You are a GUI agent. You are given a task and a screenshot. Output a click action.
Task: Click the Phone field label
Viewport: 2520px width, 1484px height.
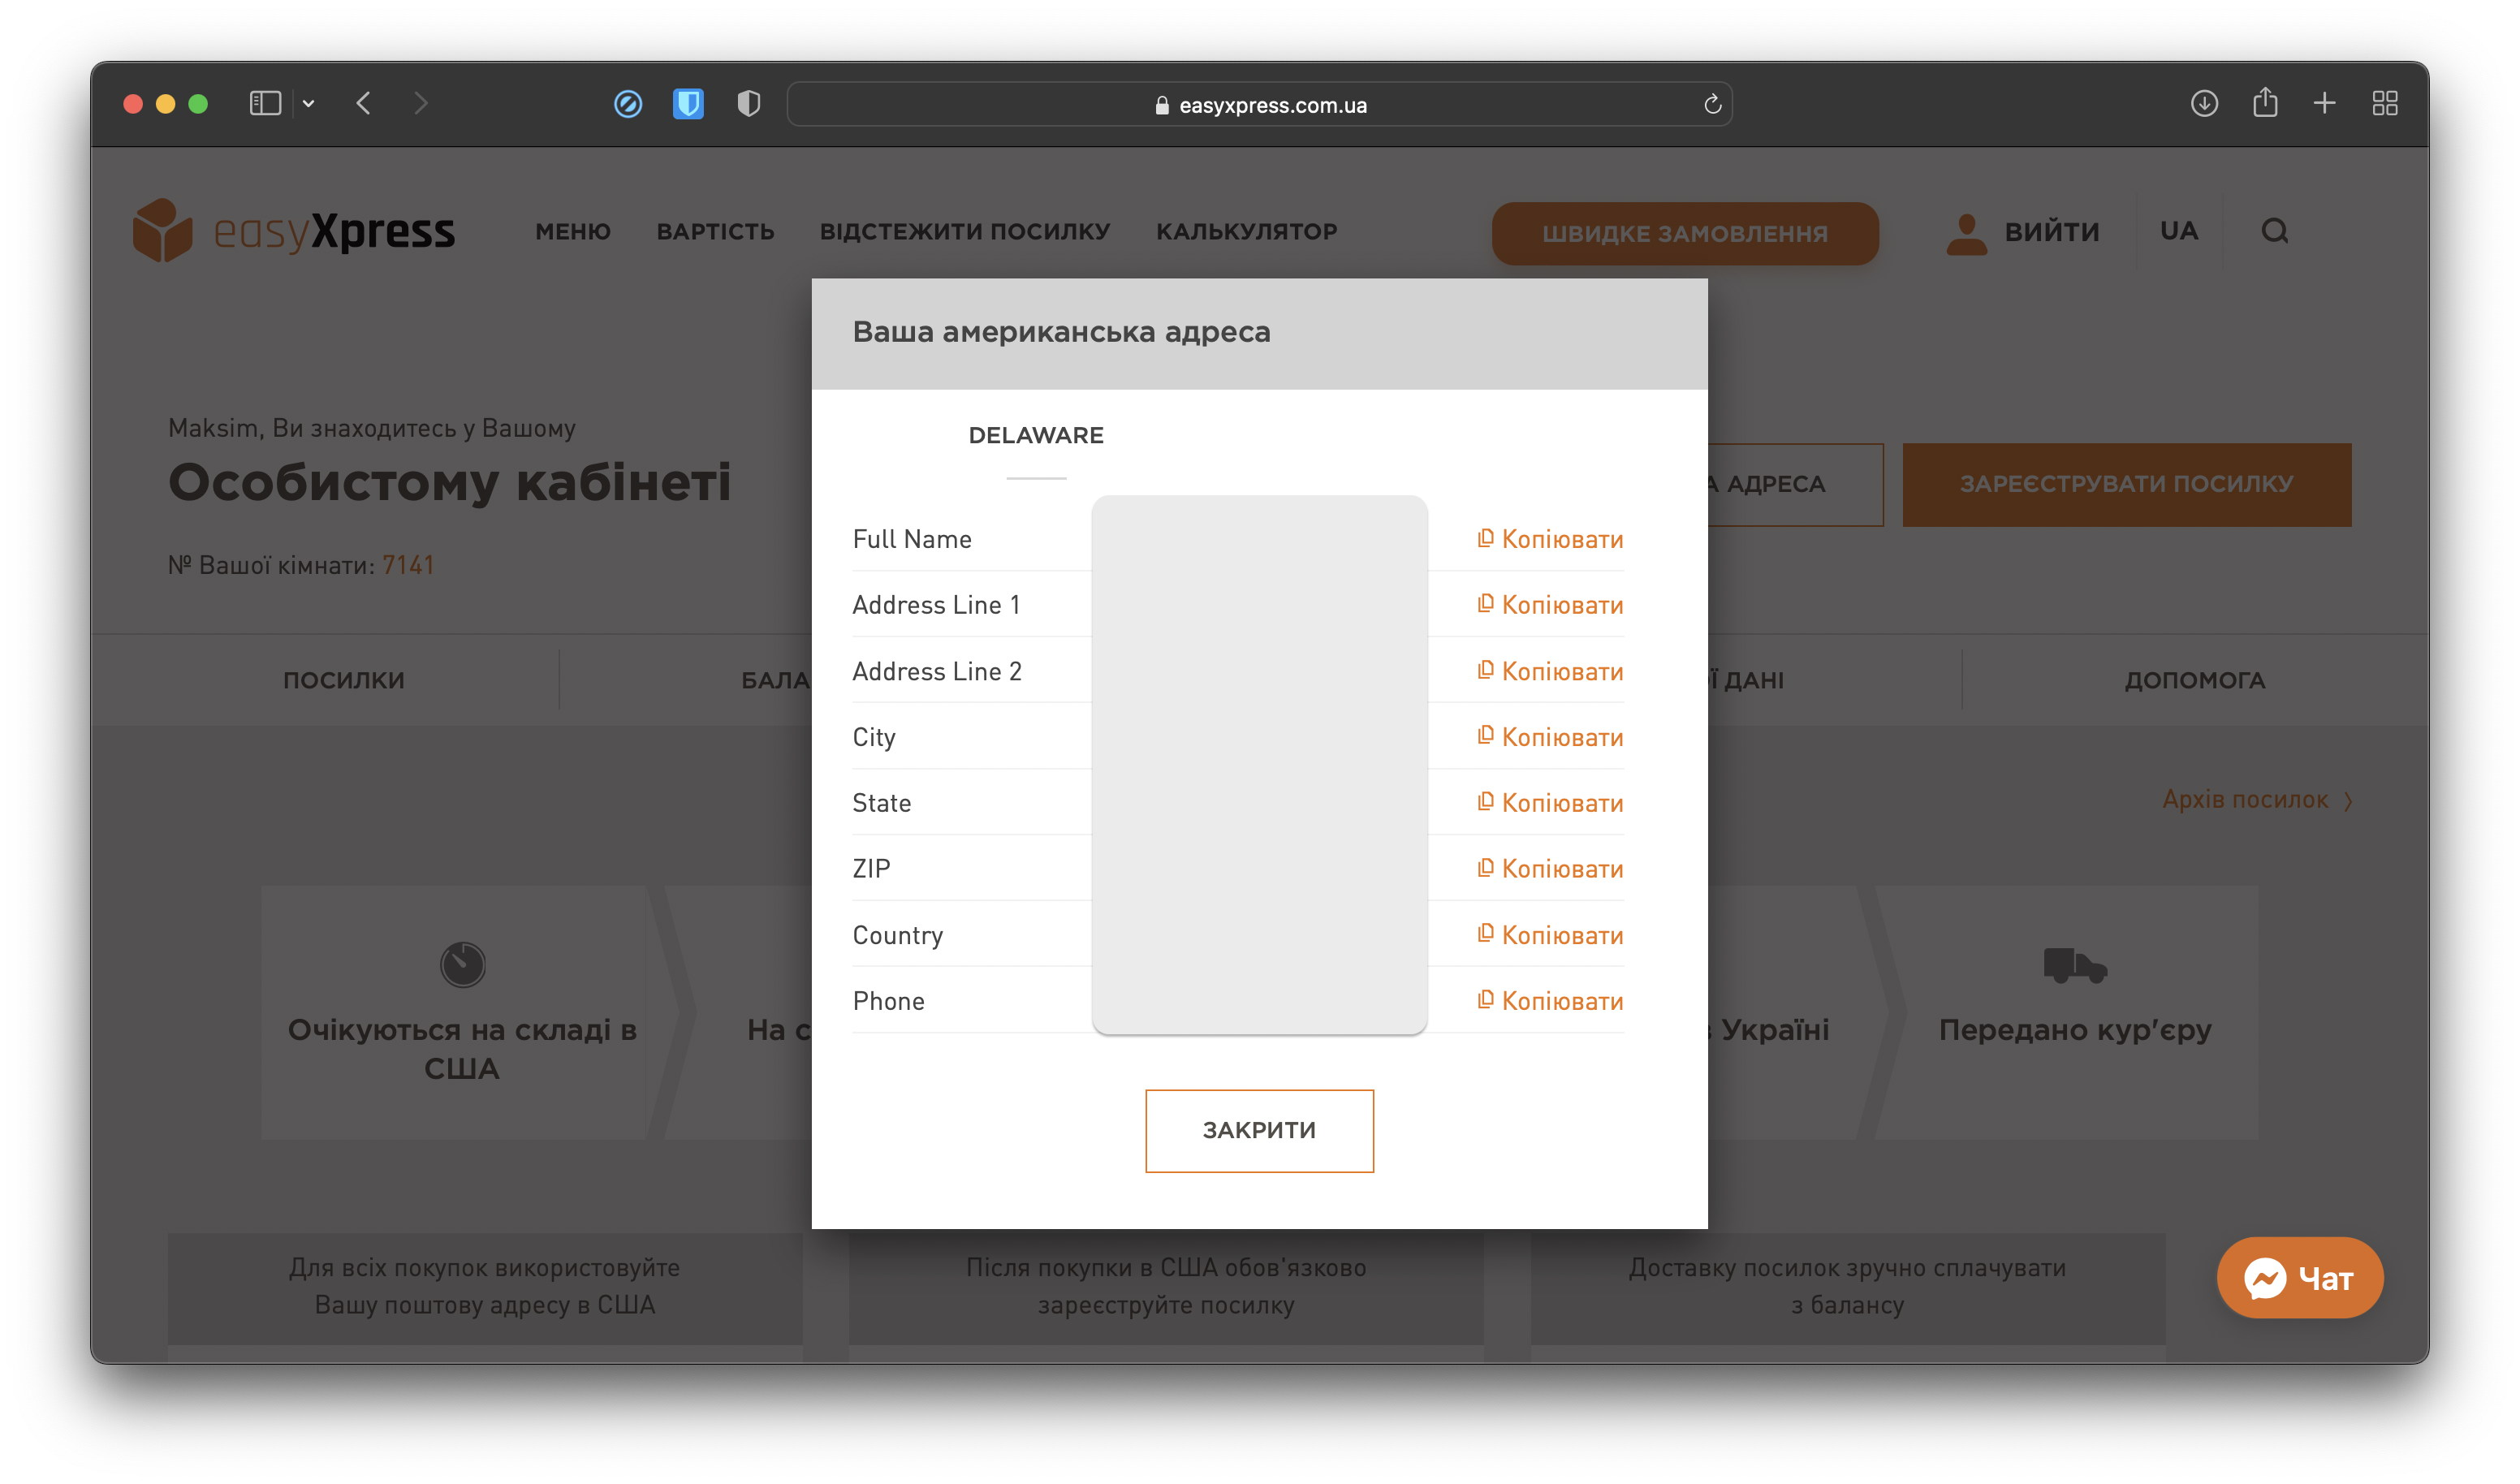click(x=889, y=1001)
